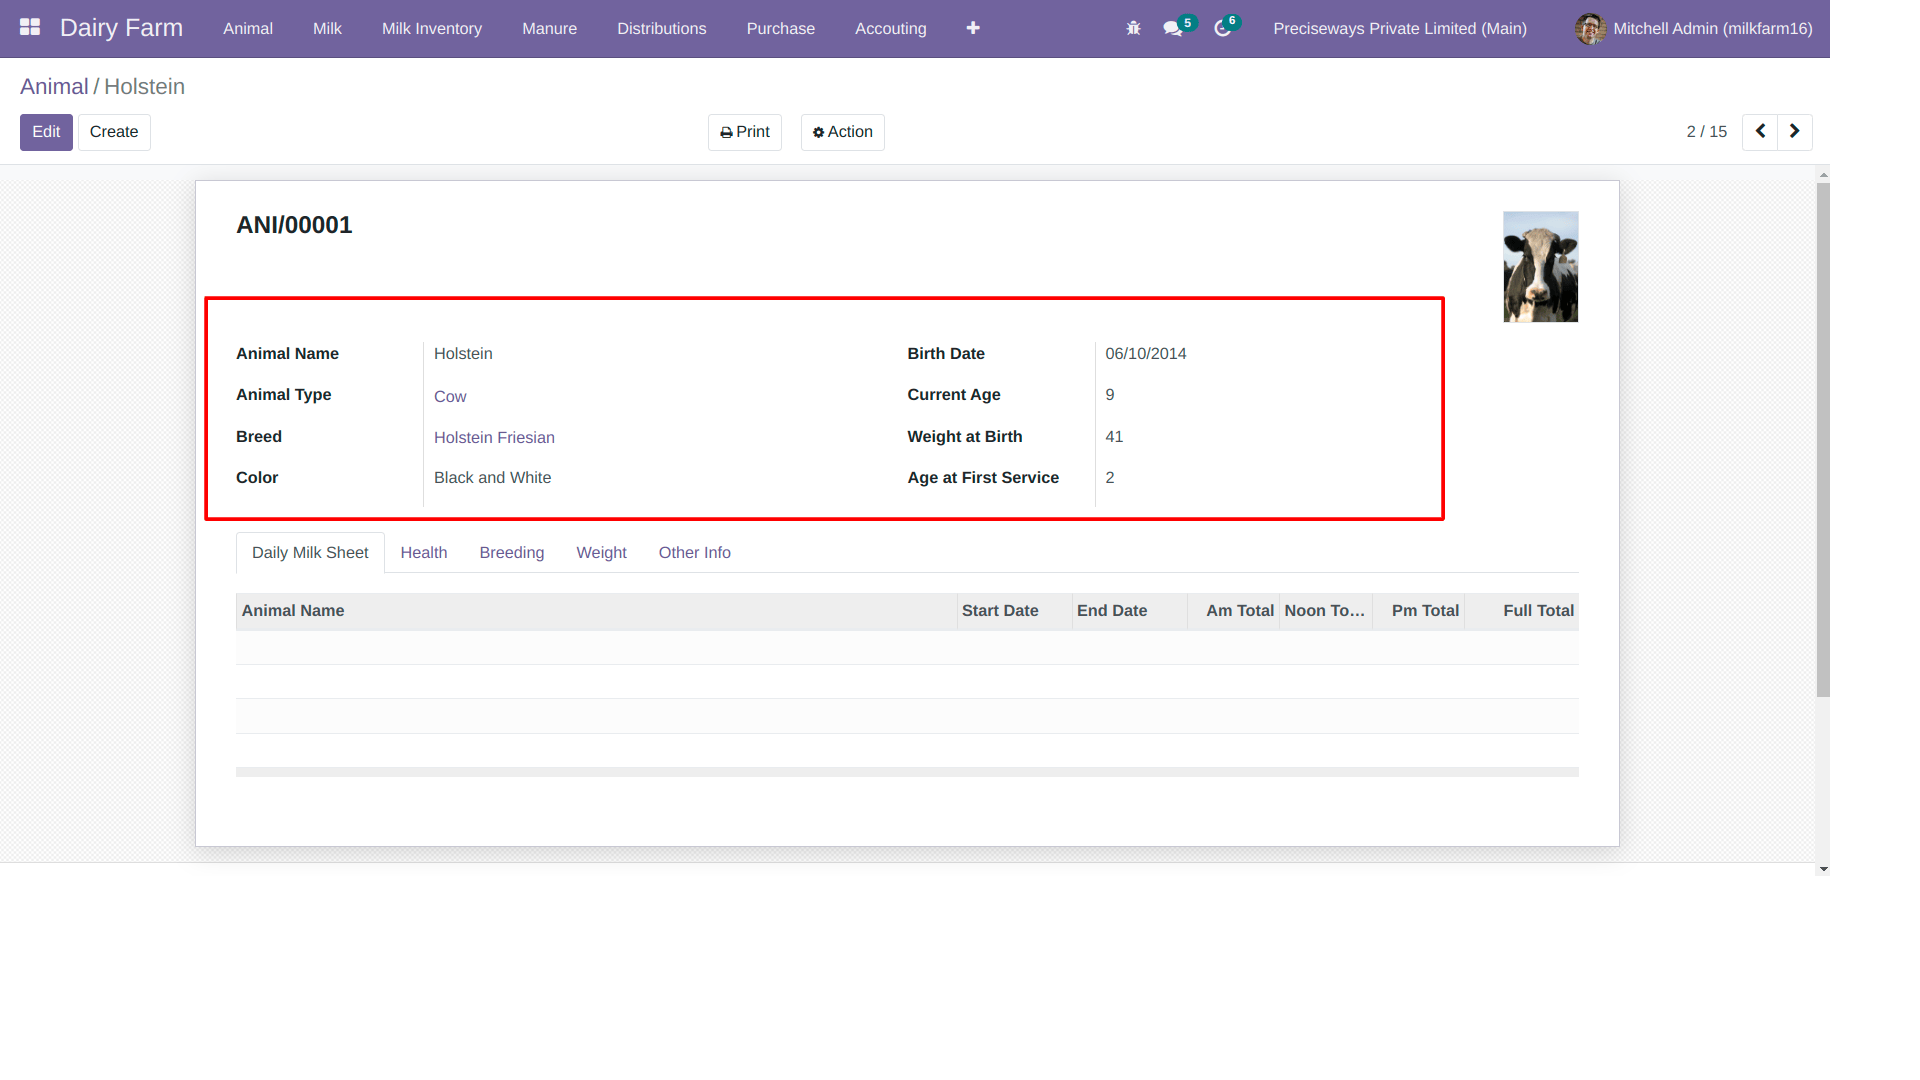The height and width of the screenshot is (1080, 1920).
Task: Open the apps grid home menu
Action: click(30, 27)
